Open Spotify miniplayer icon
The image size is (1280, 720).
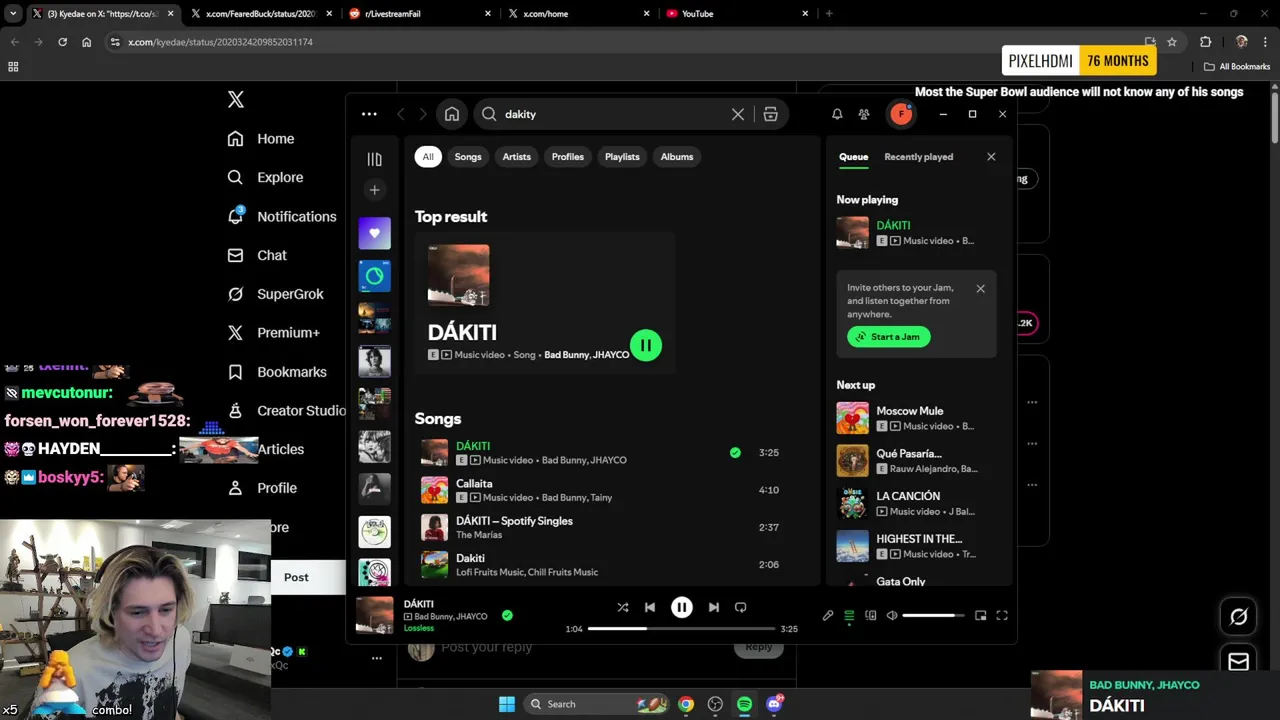[x=981, y=616]
